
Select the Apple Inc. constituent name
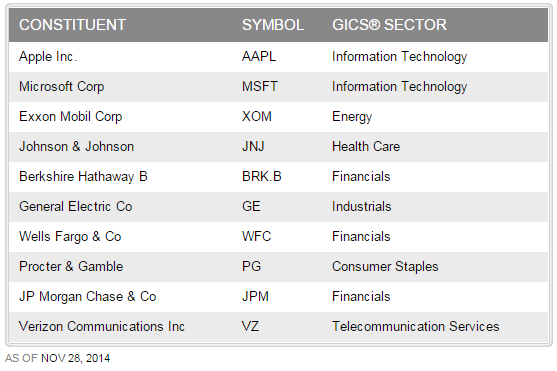point(48,57)
